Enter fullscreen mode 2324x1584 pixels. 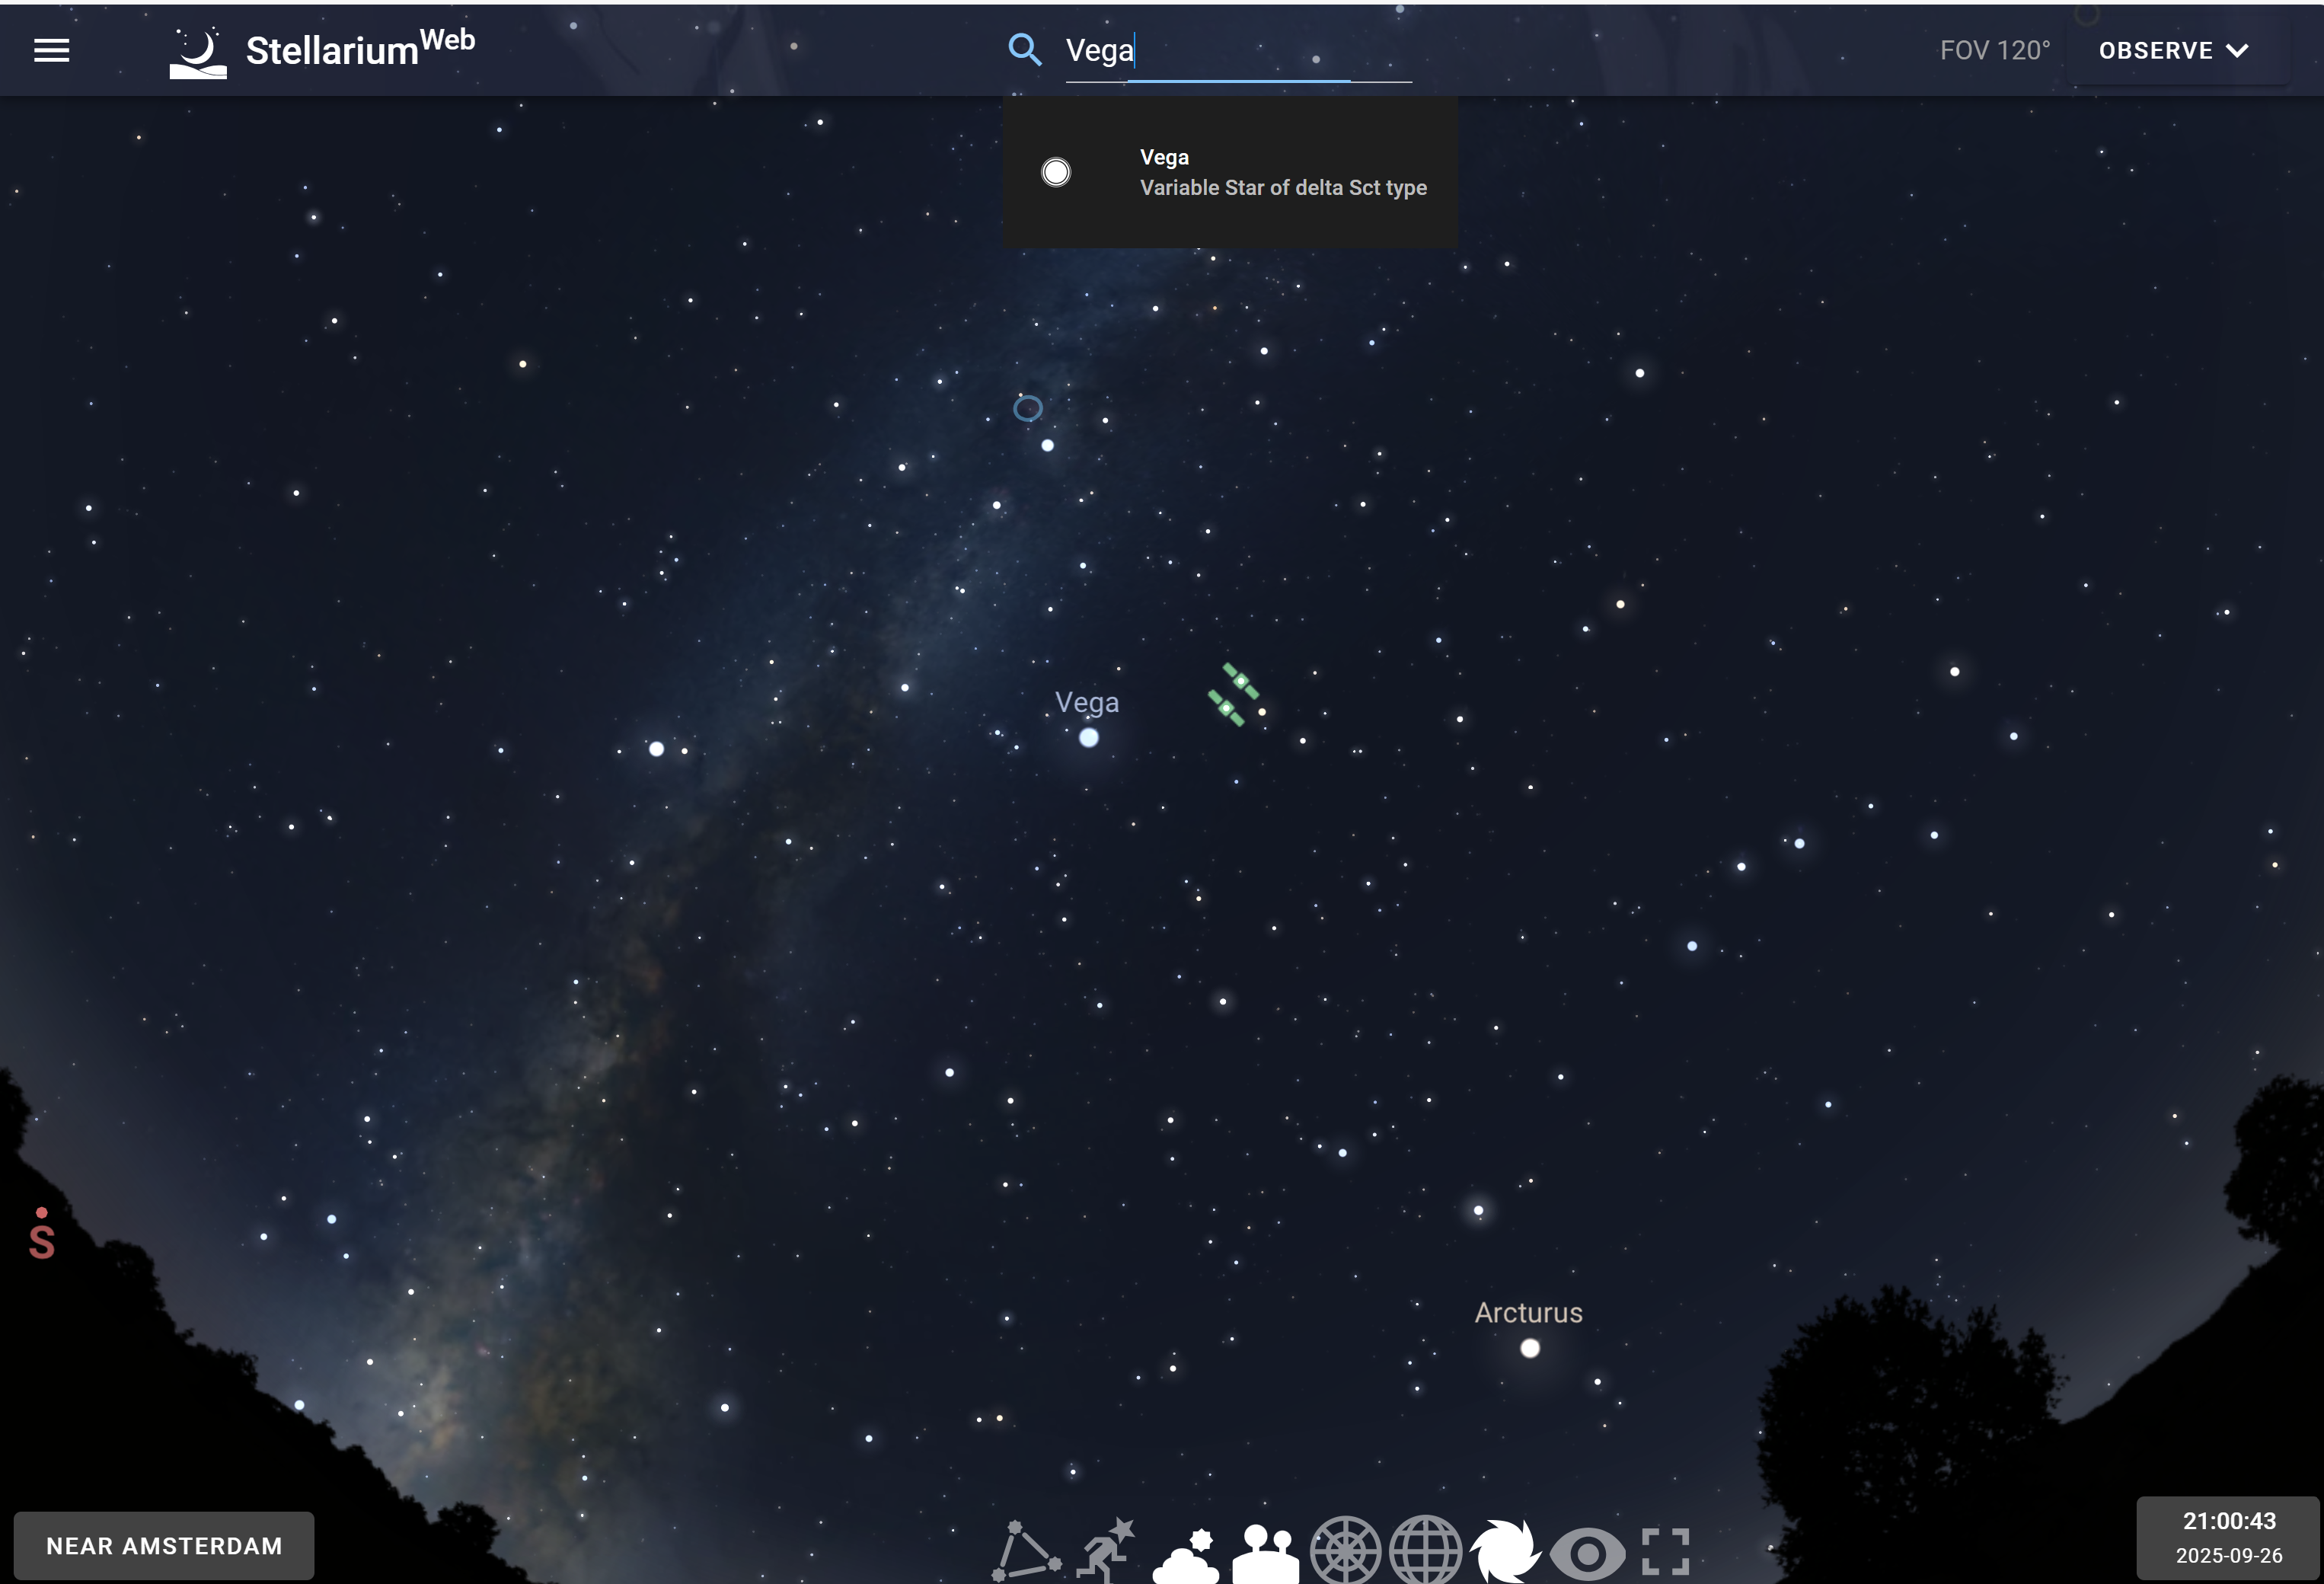pos(1666,1552)
